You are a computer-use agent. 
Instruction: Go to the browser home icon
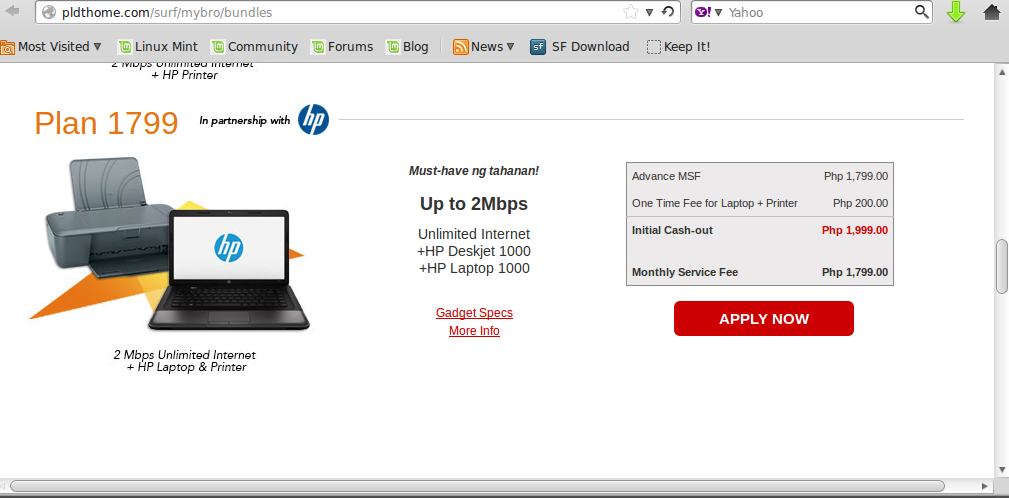(x=992, y=12)
